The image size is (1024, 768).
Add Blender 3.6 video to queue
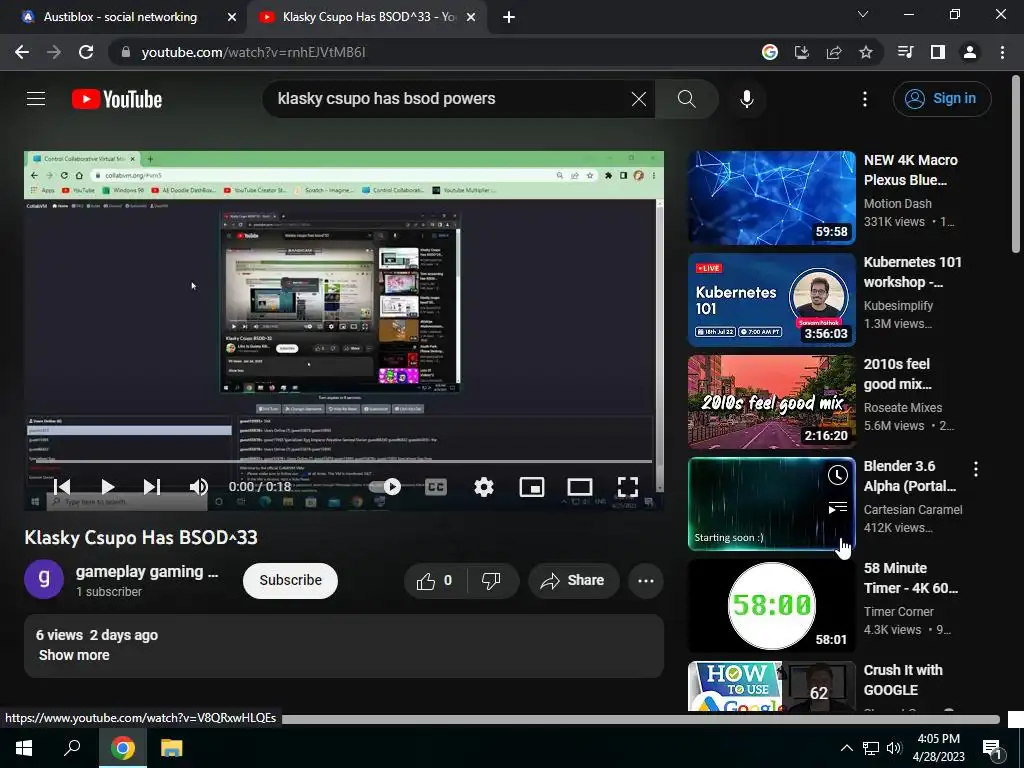click(837, 507)
